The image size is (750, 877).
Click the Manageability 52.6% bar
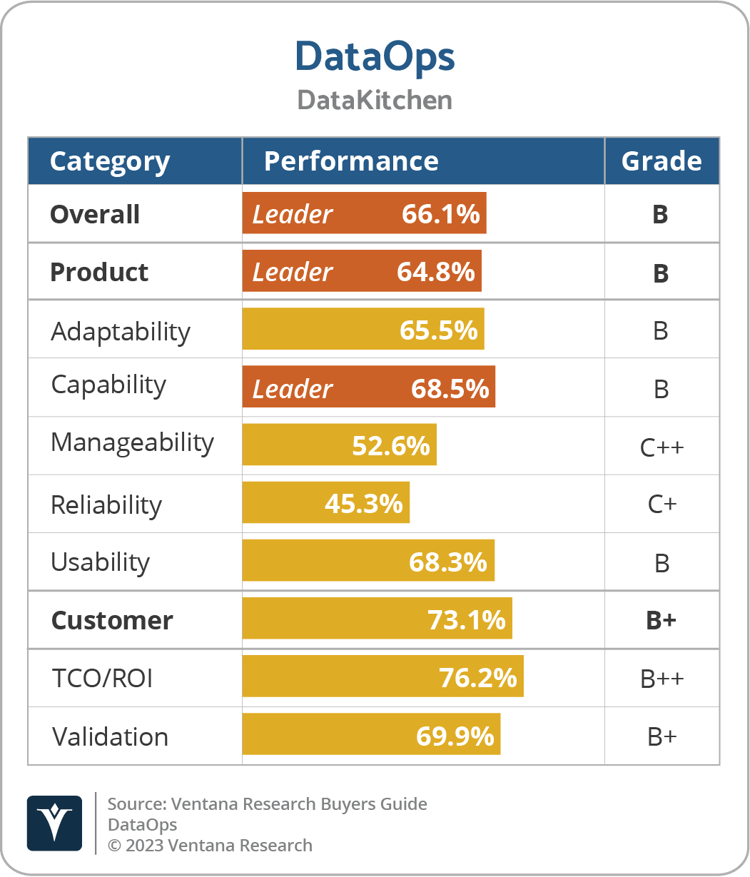pos(339,446)
